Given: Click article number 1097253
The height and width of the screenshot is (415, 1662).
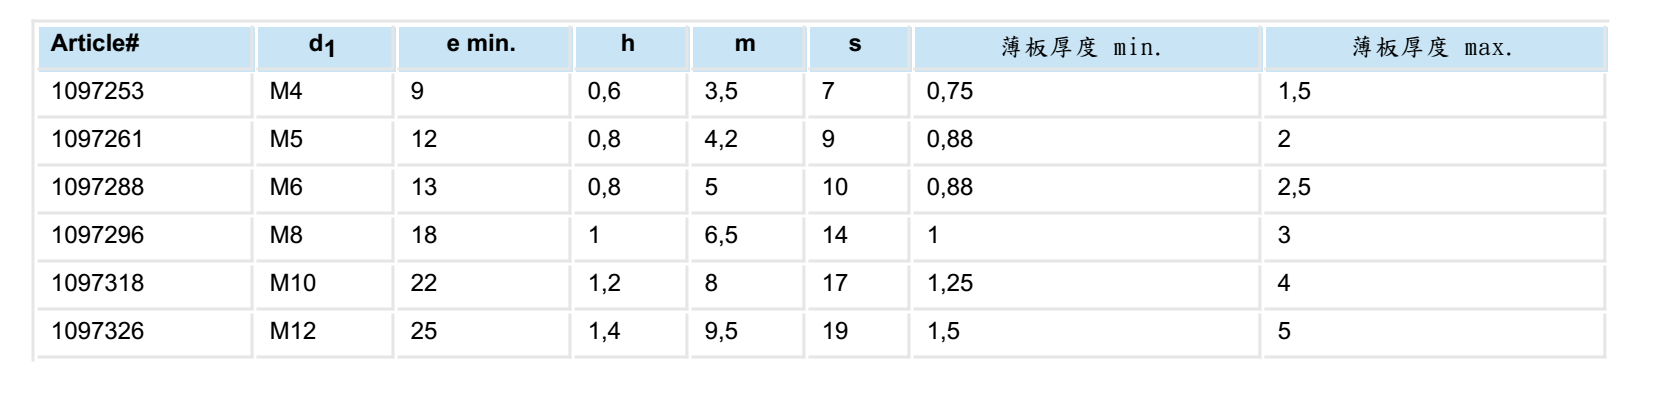Looking at the screenshot, I should tap(98, 91).
